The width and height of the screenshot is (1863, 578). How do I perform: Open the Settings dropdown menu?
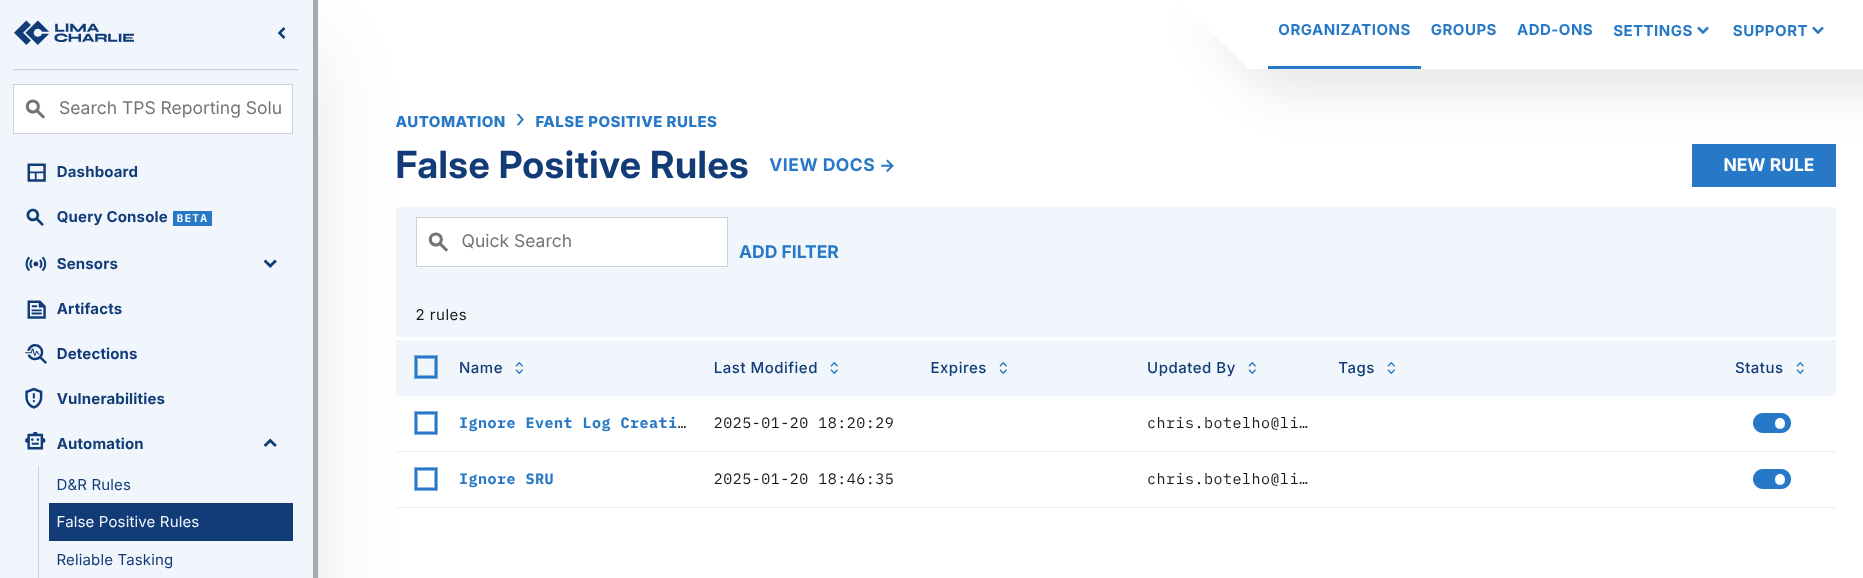pos(1660,31)
